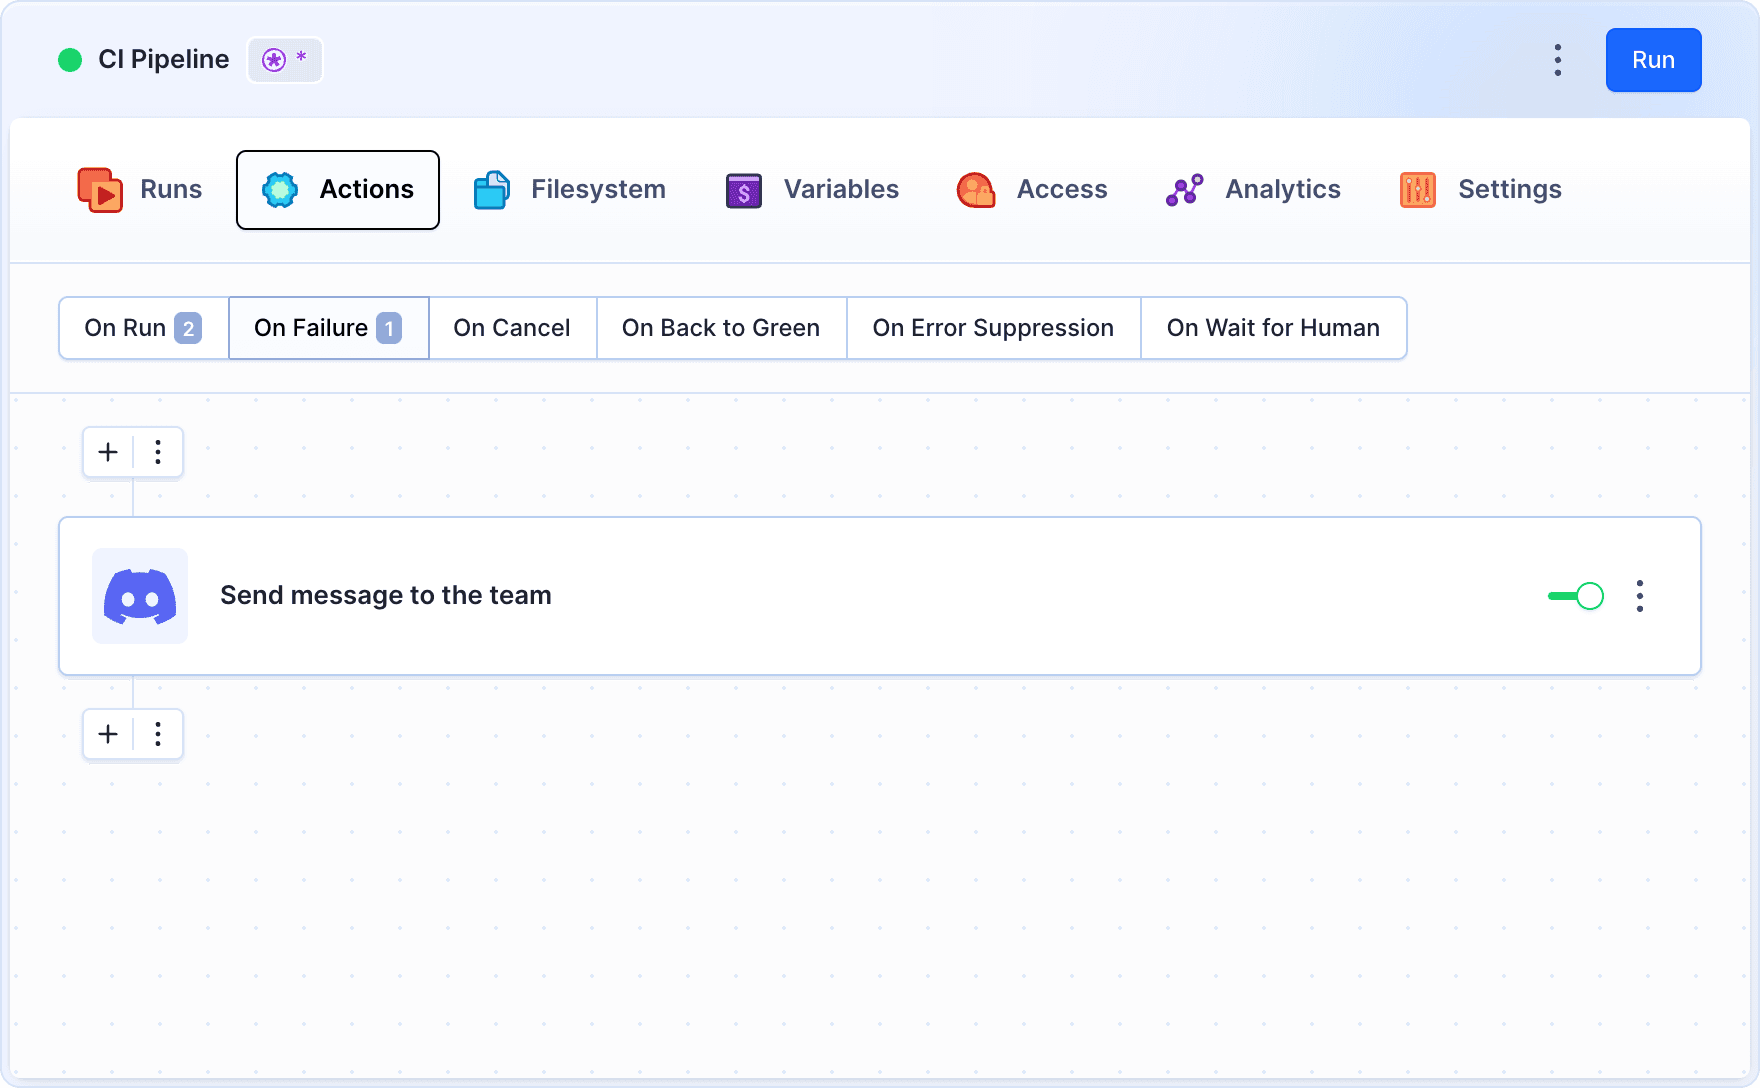The image size is (1760, 1088).
Task: Open the pipeline kebab menu beside Run
Action: (1557, 60)
